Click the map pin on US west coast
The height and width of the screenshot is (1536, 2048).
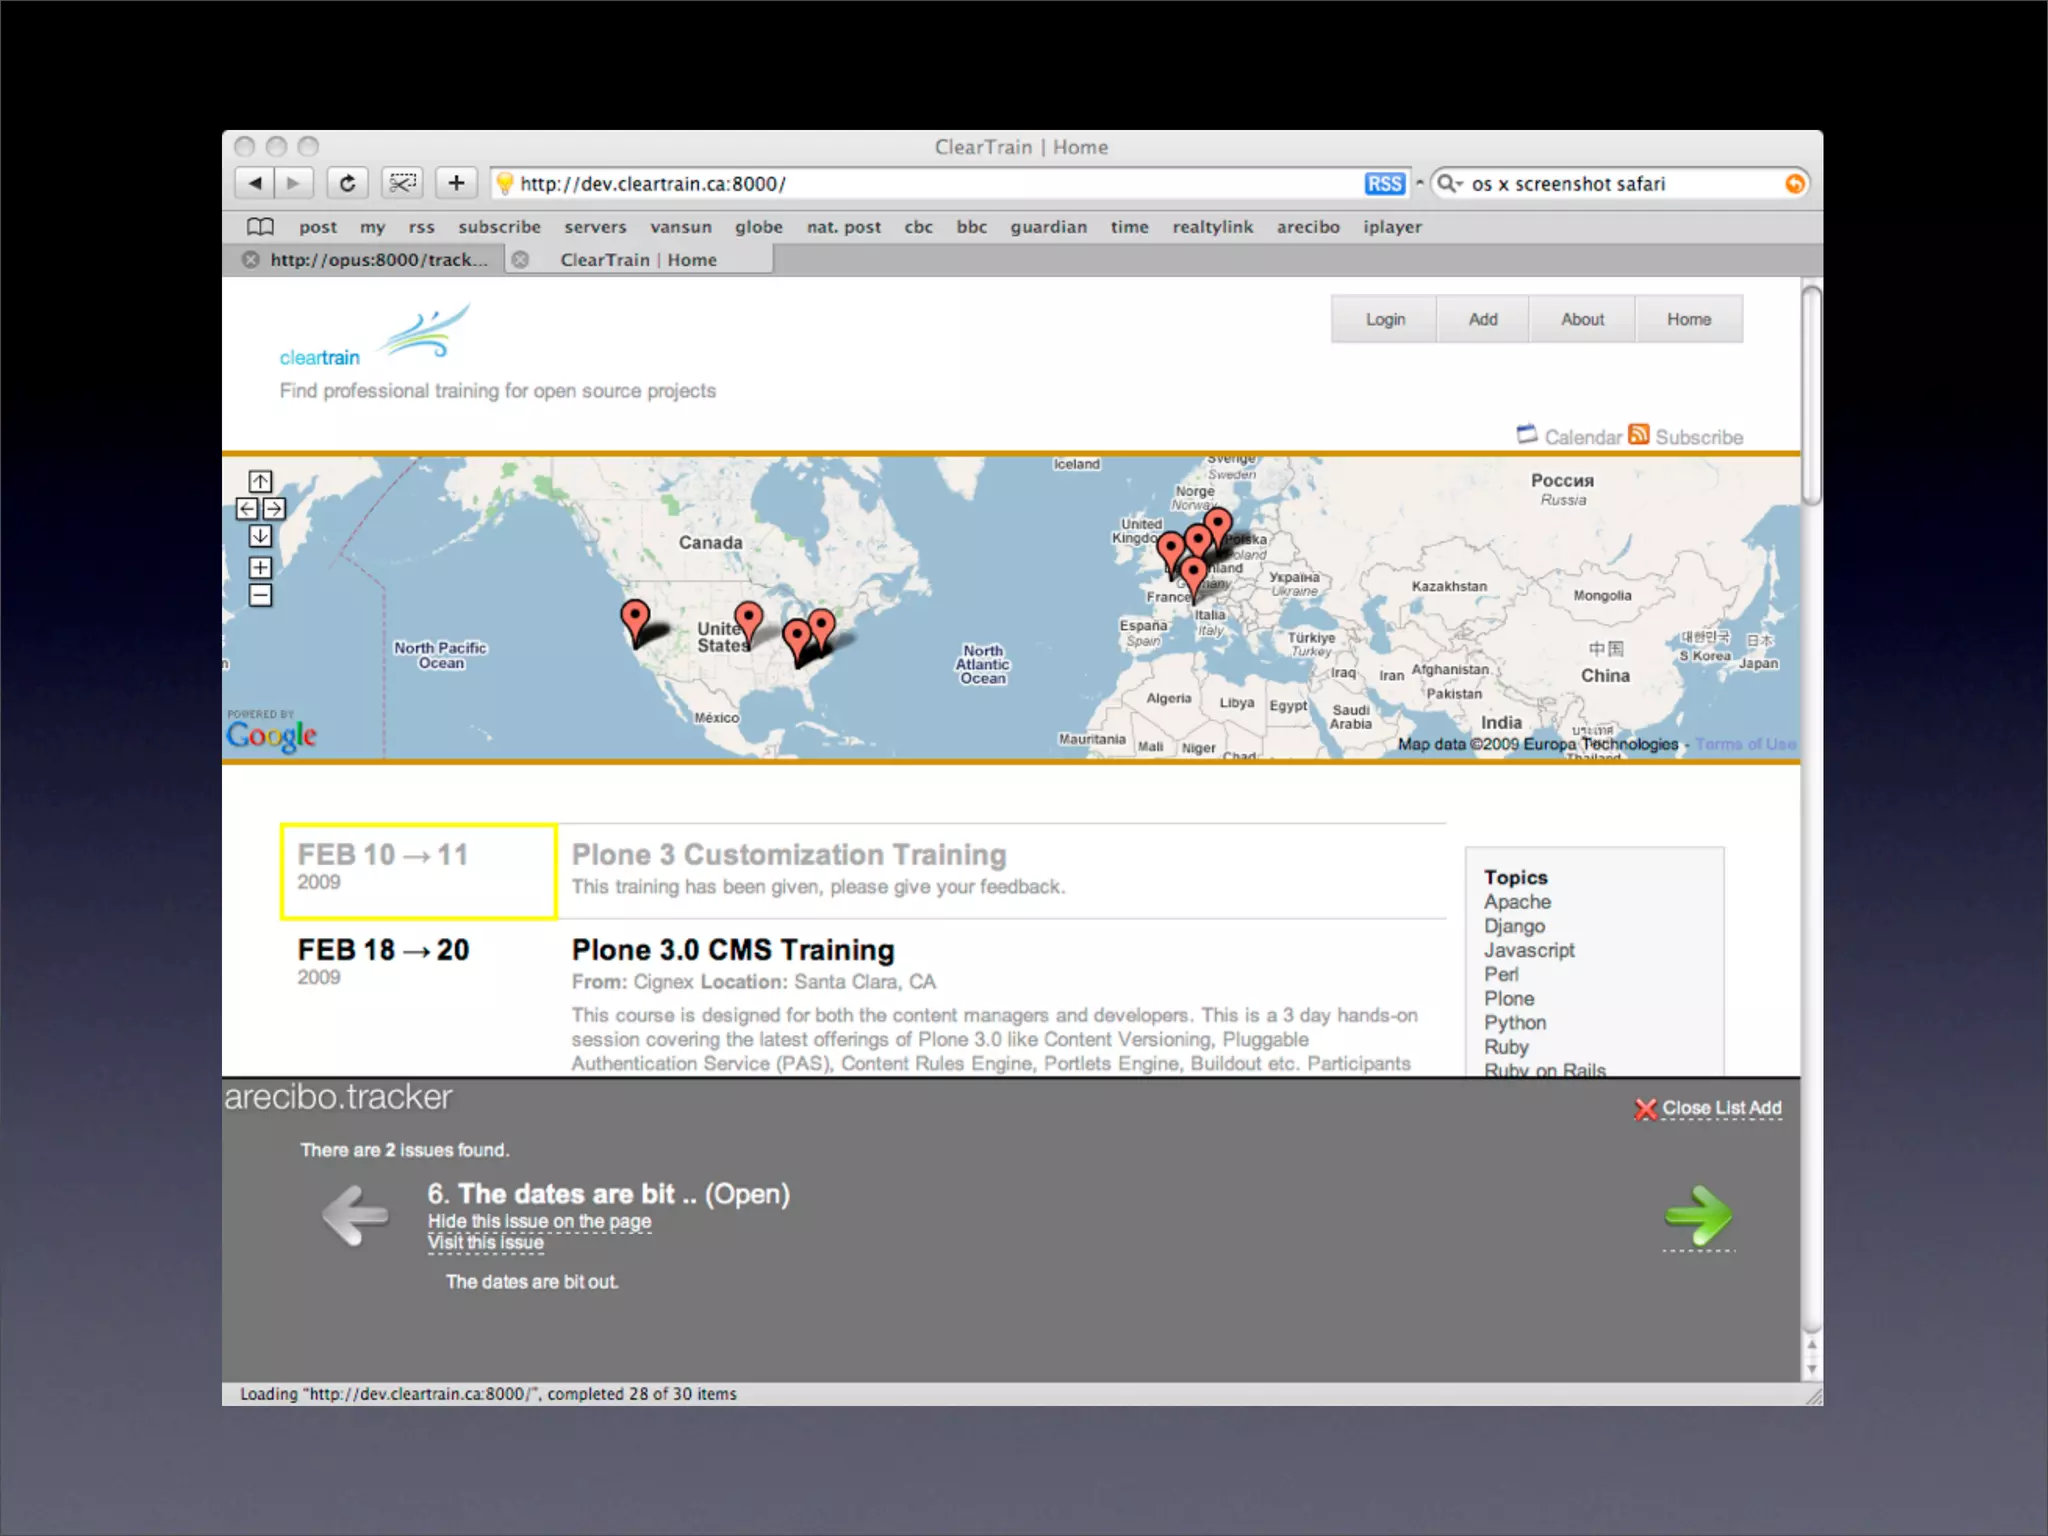pos(635,621)
